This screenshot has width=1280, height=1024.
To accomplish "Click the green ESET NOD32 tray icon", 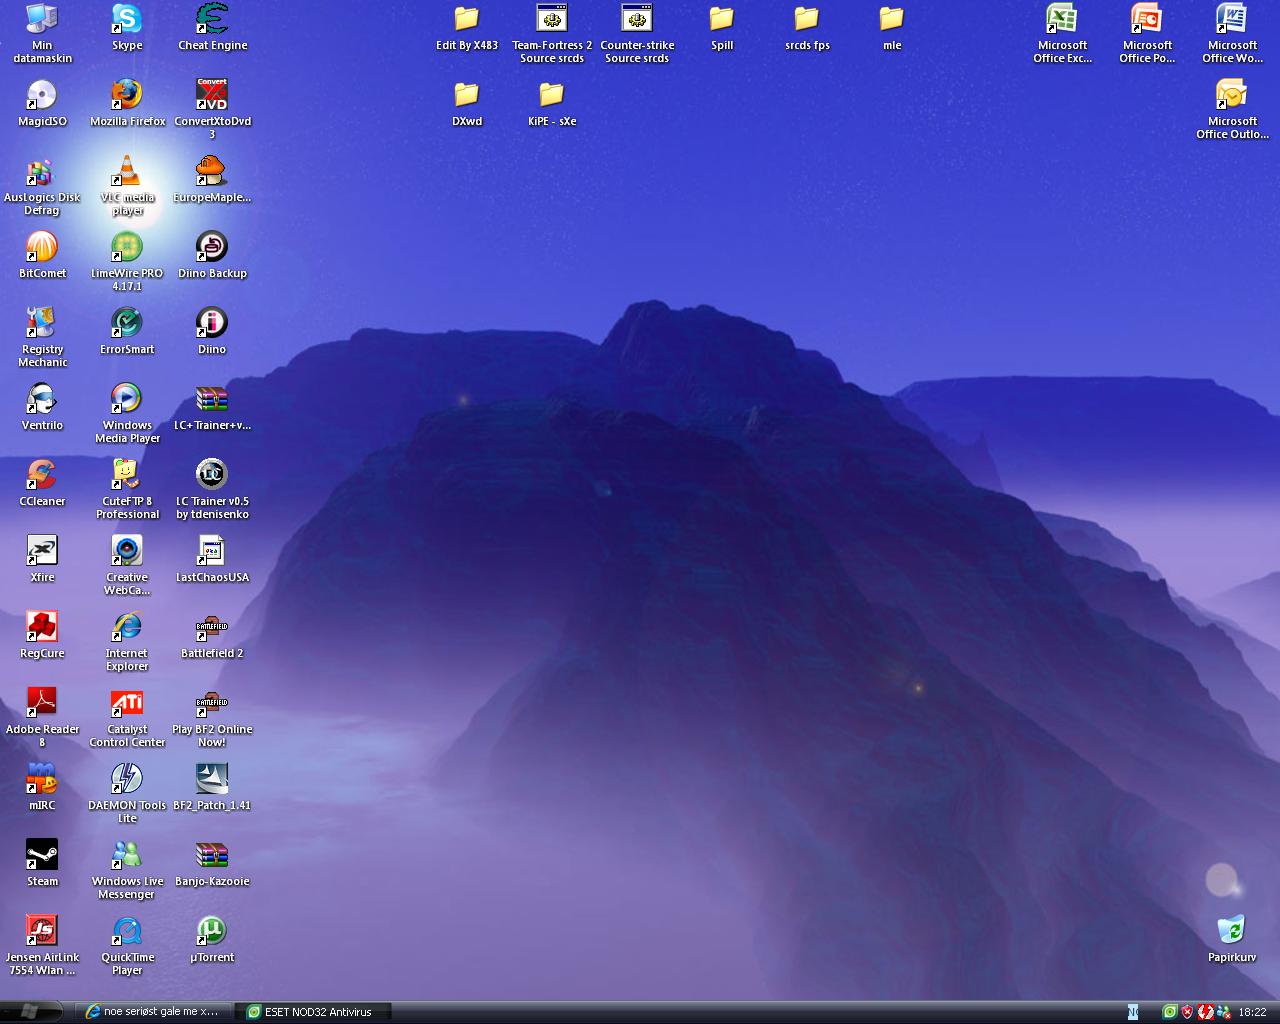I will [x=1169, y=1012].
